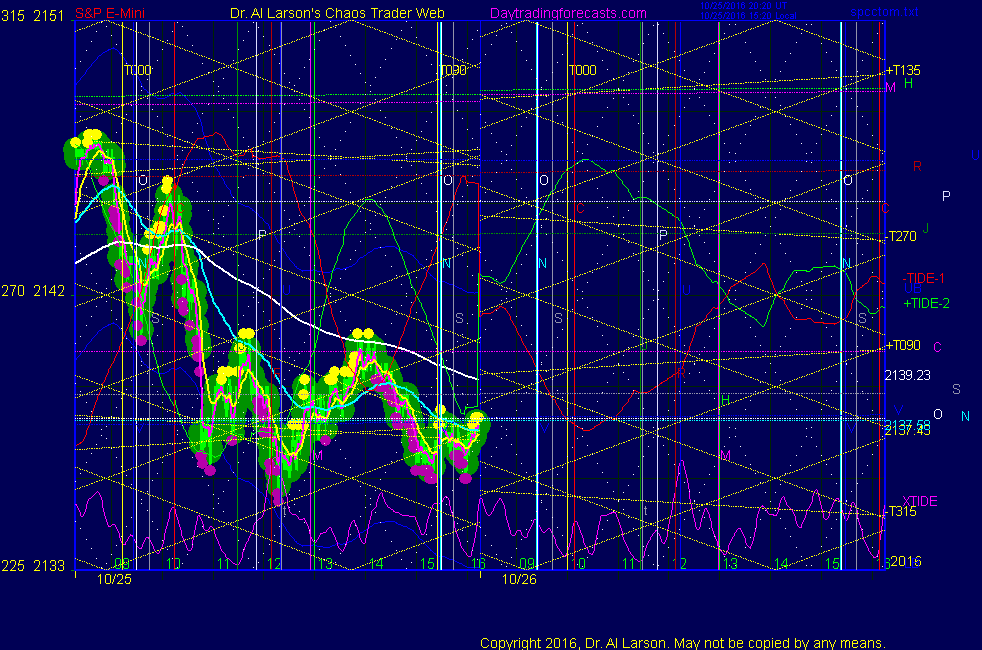Click the '10/25' date label on time axis
The image size is (982, 650).
click(x=114, y=579)
